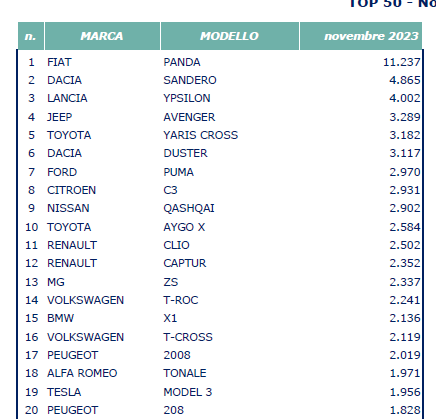Click the T-ROC model cell

pyautogui.click(x=181, y=300)
